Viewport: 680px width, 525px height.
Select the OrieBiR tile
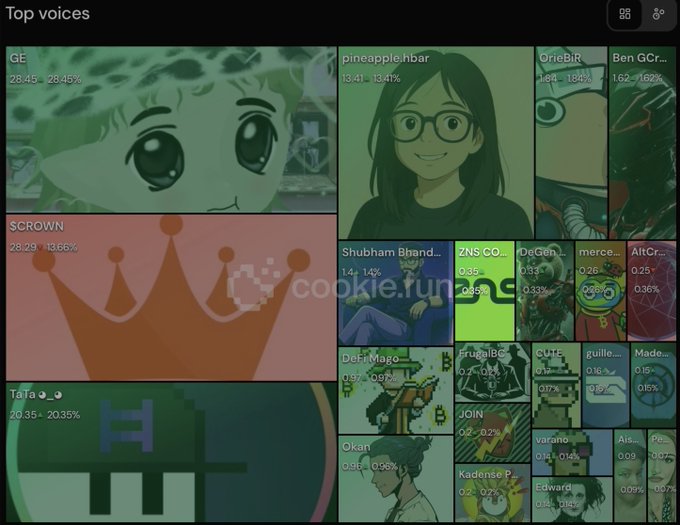571,143
